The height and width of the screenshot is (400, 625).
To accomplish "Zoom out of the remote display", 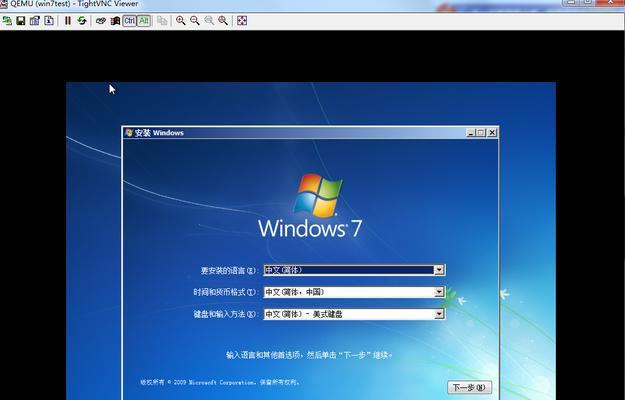I will pos(195,21).
